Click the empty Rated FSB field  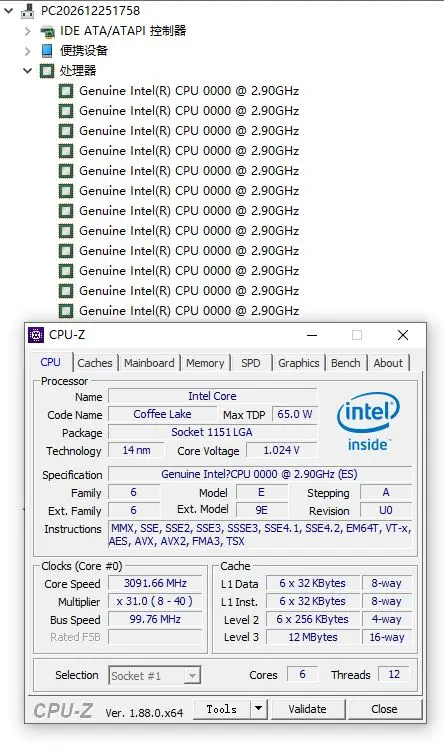155,637
